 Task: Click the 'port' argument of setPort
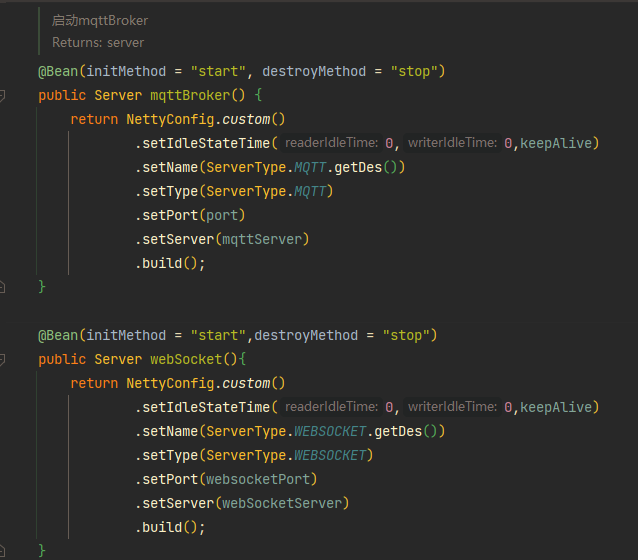point(222,215)
